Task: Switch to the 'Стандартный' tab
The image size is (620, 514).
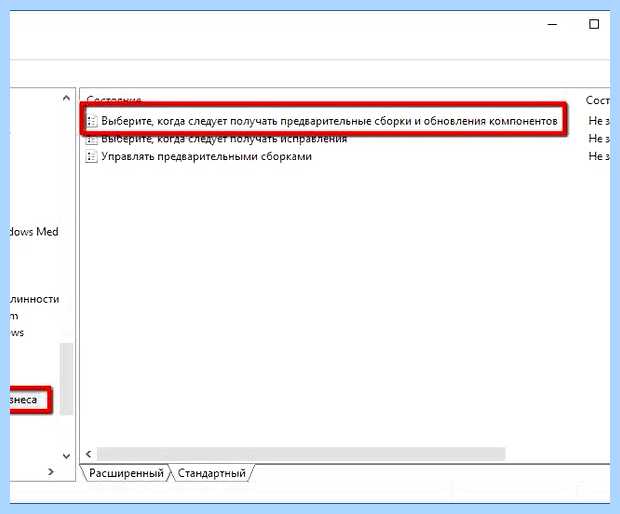Action: 212,473
